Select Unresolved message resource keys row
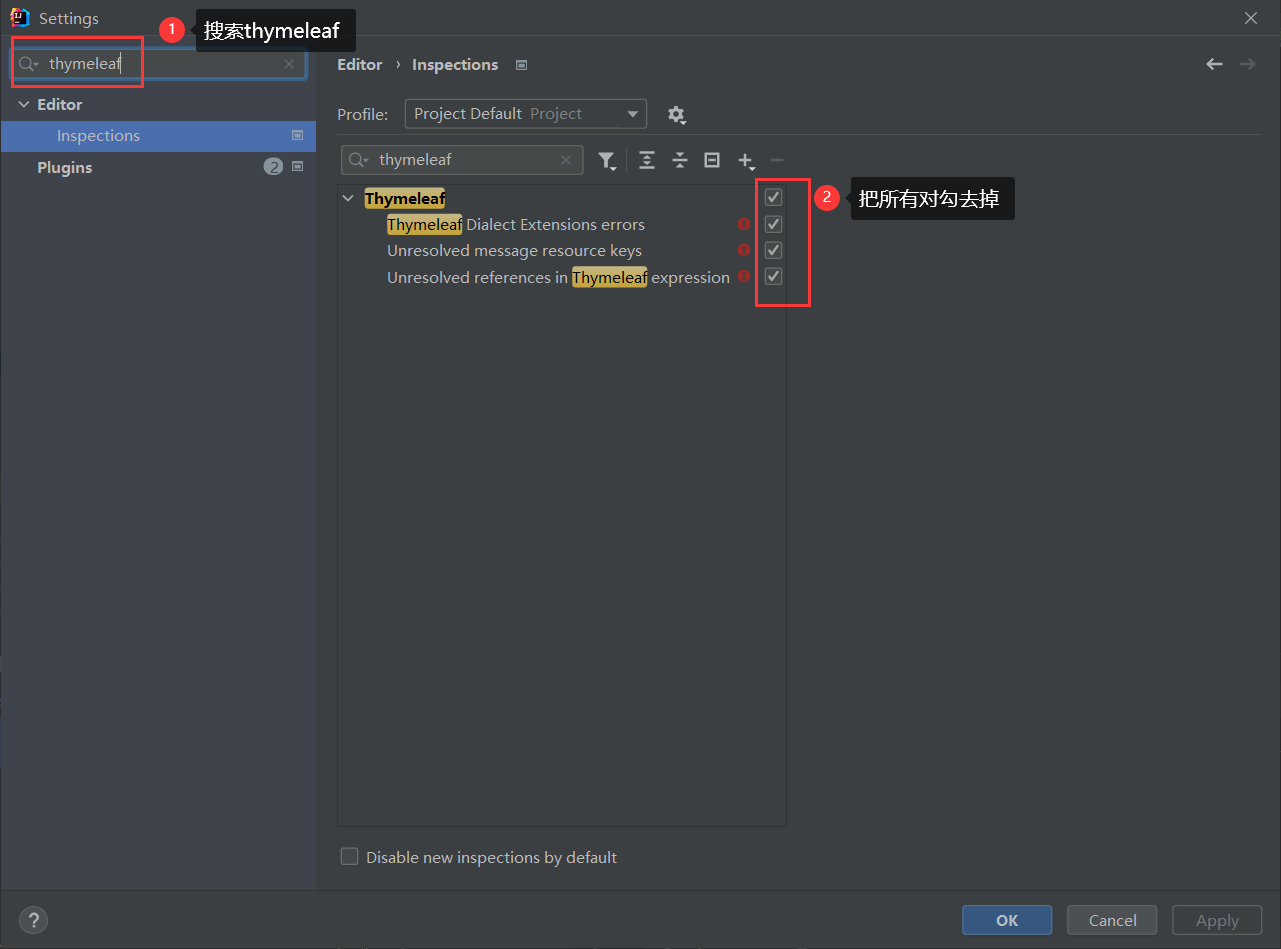This screenshot has height=949, width=1281. click(562, 250)
